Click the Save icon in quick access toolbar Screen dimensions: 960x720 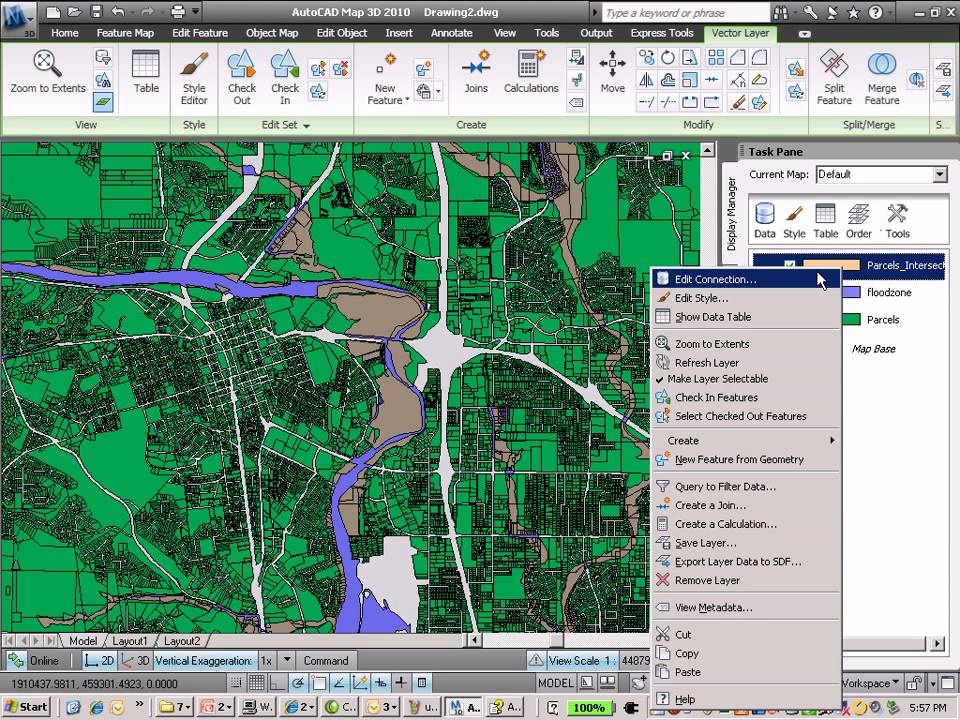coord(96,11)
